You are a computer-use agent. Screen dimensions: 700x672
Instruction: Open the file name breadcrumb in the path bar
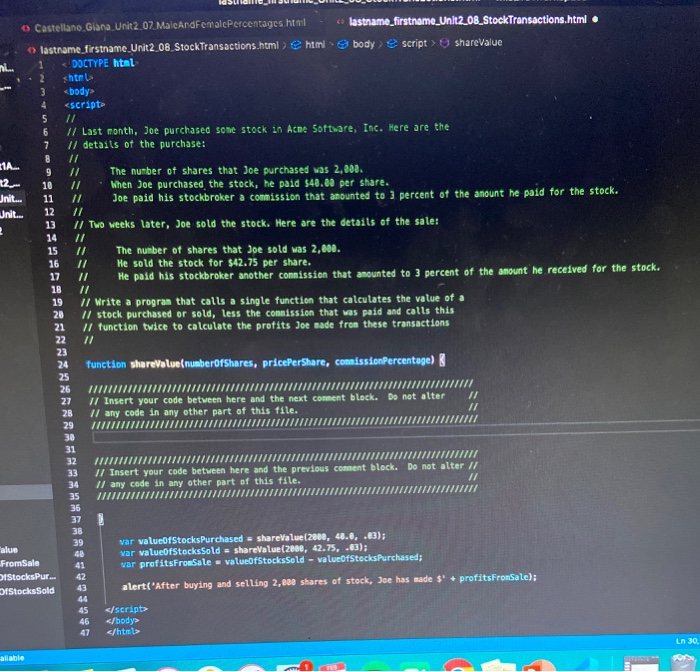click(159, 46)
